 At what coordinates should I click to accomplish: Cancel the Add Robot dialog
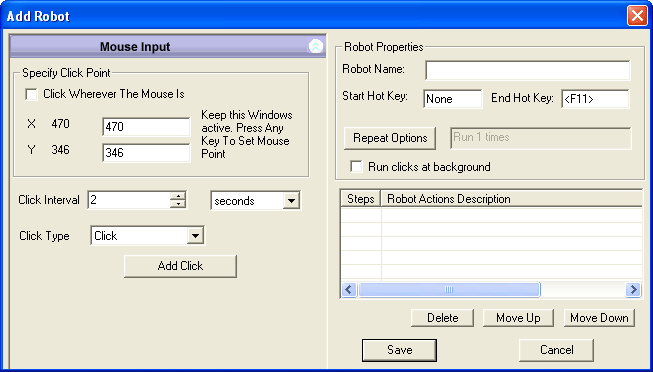[556, 350]
